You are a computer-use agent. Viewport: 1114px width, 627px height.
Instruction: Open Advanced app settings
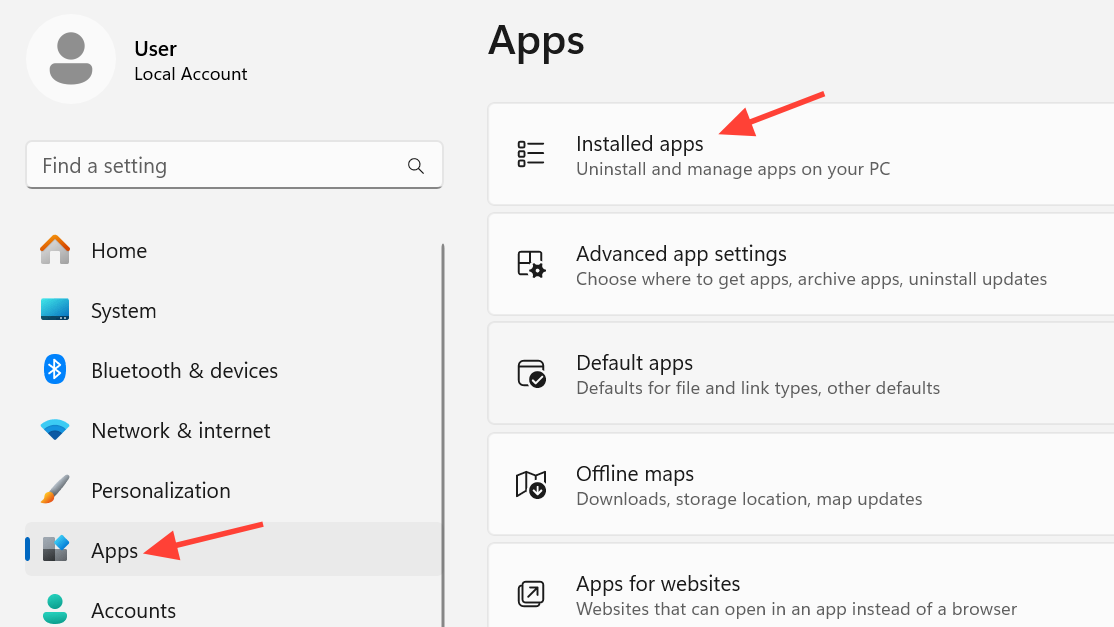pos(801,265)
